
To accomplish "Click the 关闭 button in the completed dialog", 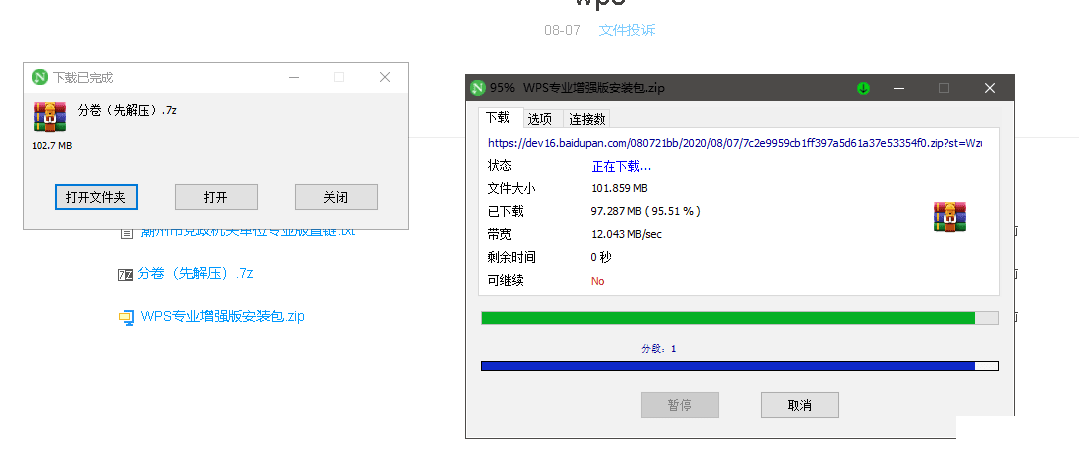I will 336,197.
